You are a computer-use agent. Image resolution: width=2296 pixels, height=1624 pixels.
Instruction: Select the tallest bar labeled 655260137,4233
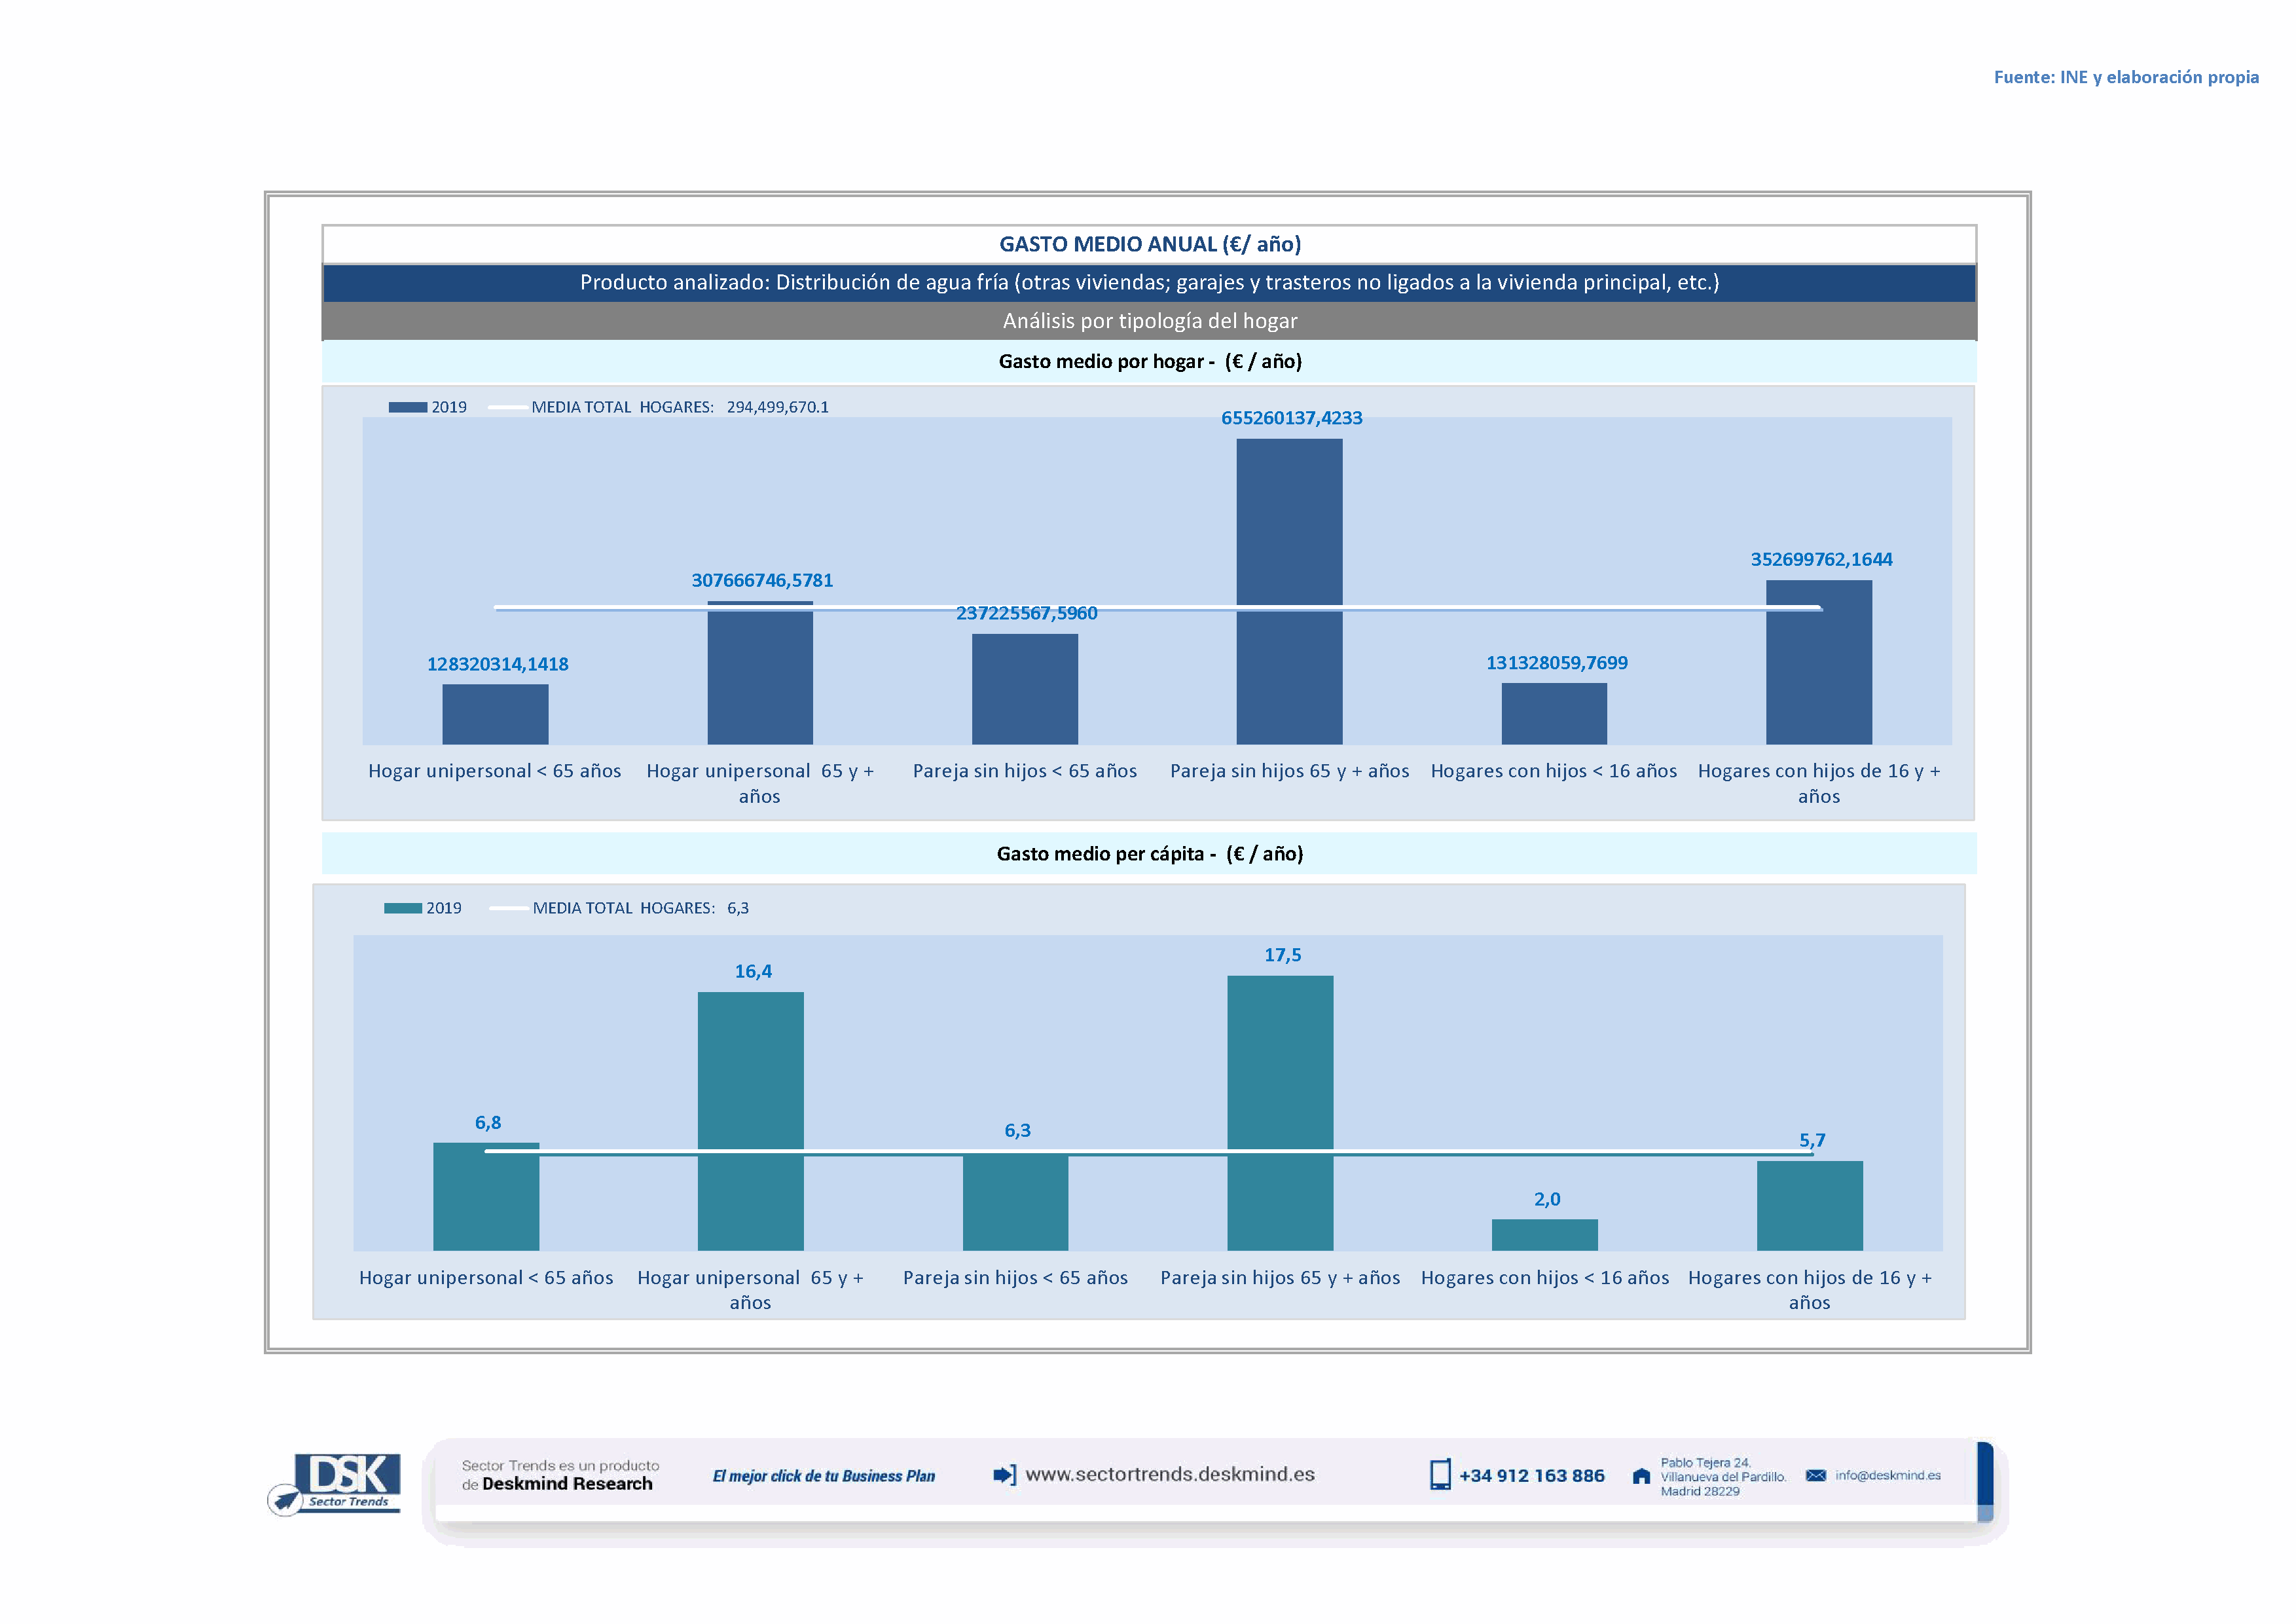click(1289, 590)
